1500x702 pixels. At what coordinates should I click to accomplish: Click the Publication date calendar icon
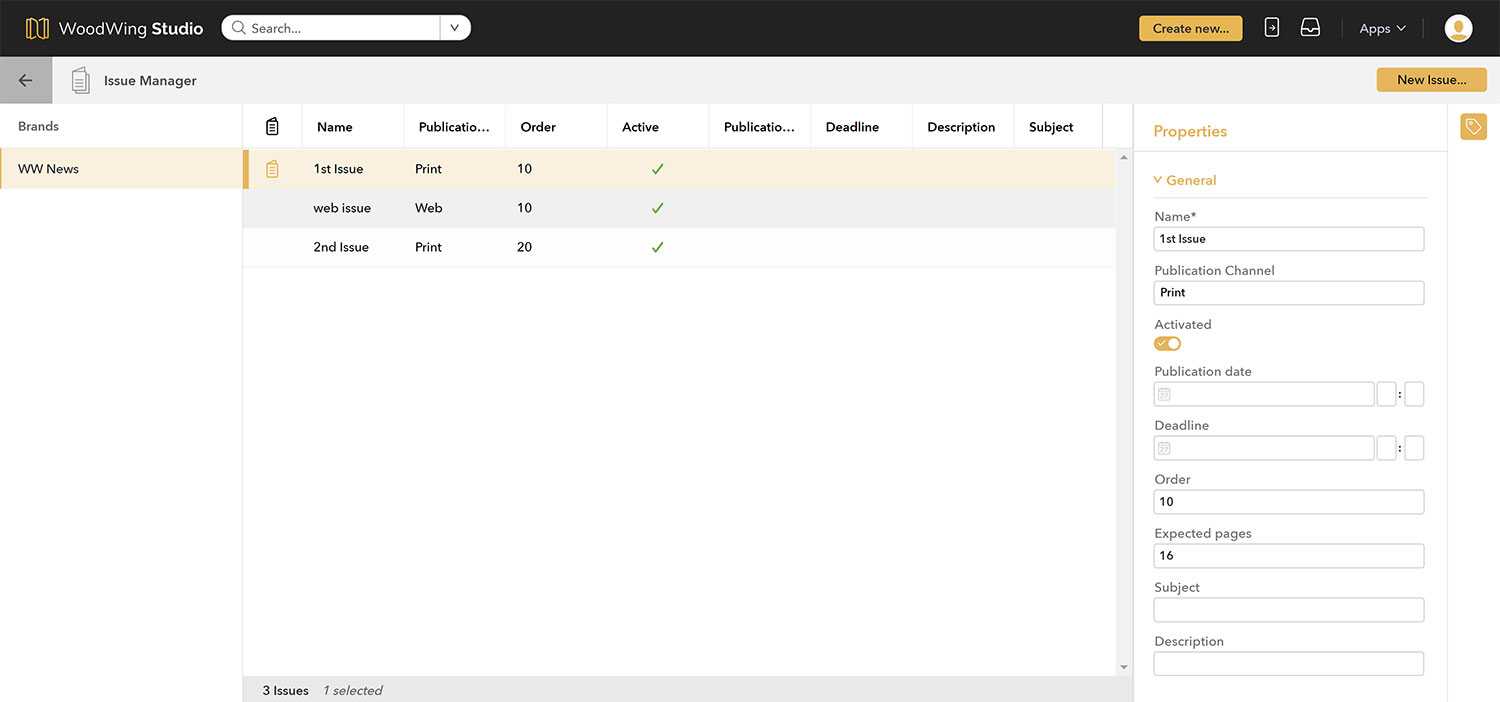coord(1164,395)
